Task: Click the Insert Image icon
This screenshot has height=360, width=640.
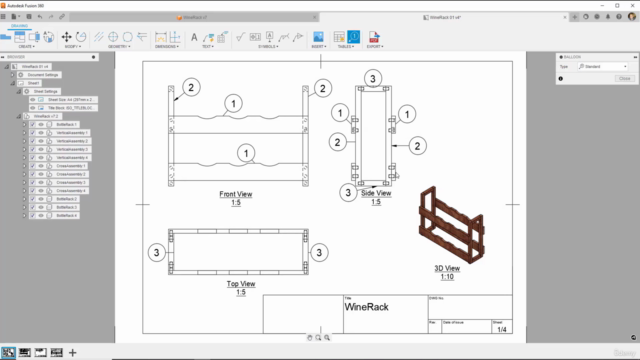Action: (318, 37)
